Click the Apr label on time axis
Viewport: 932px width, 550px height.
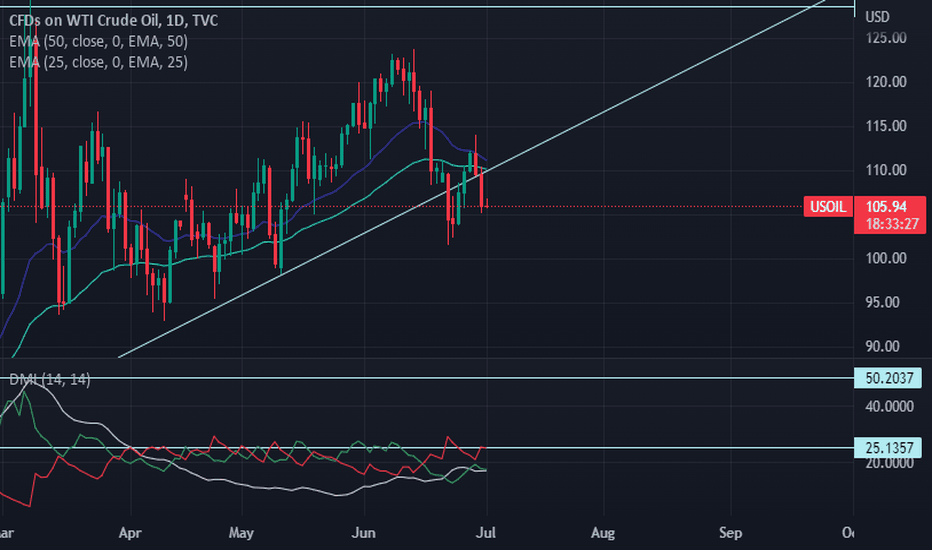pyautogui.click(x=130, y=533)
